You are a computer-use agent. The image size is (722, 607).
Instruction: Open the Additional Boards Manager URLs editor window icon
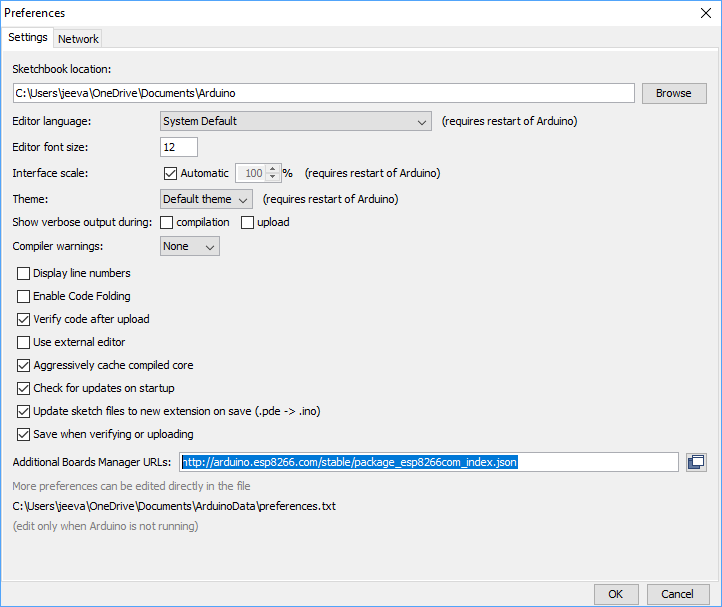pyautogui.click(x=696, y=462)
